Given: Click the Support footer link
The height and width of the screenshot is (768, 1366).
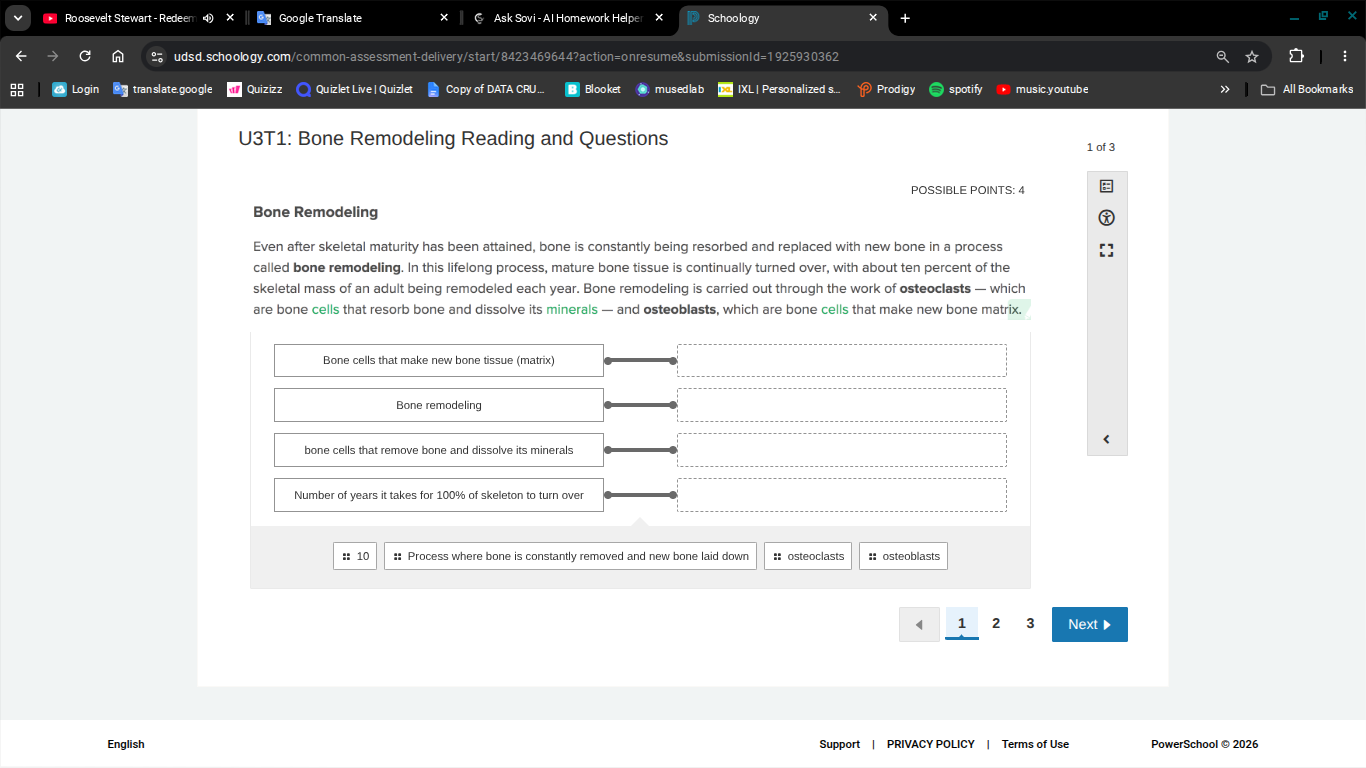Looking at the screenshot, I should (x=839, y=744).
